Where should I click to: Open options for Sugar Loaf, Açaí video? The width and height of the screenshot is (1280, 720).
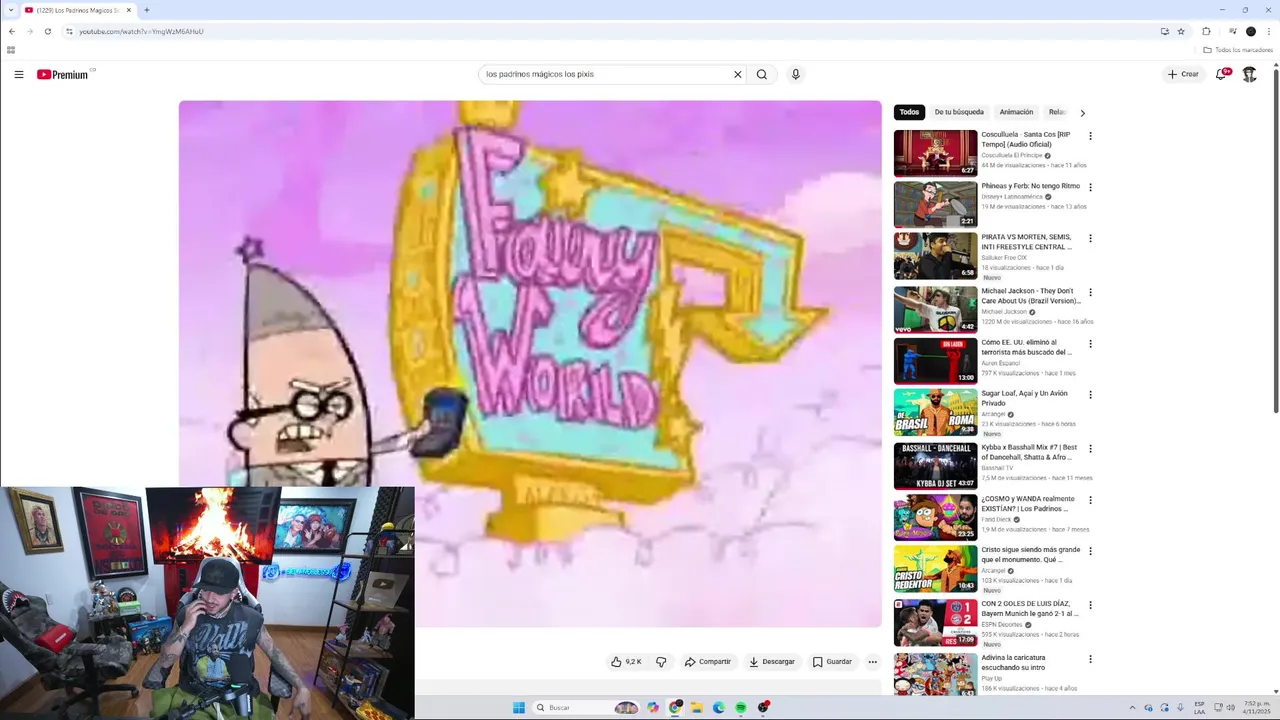[x=1090, y=395]
